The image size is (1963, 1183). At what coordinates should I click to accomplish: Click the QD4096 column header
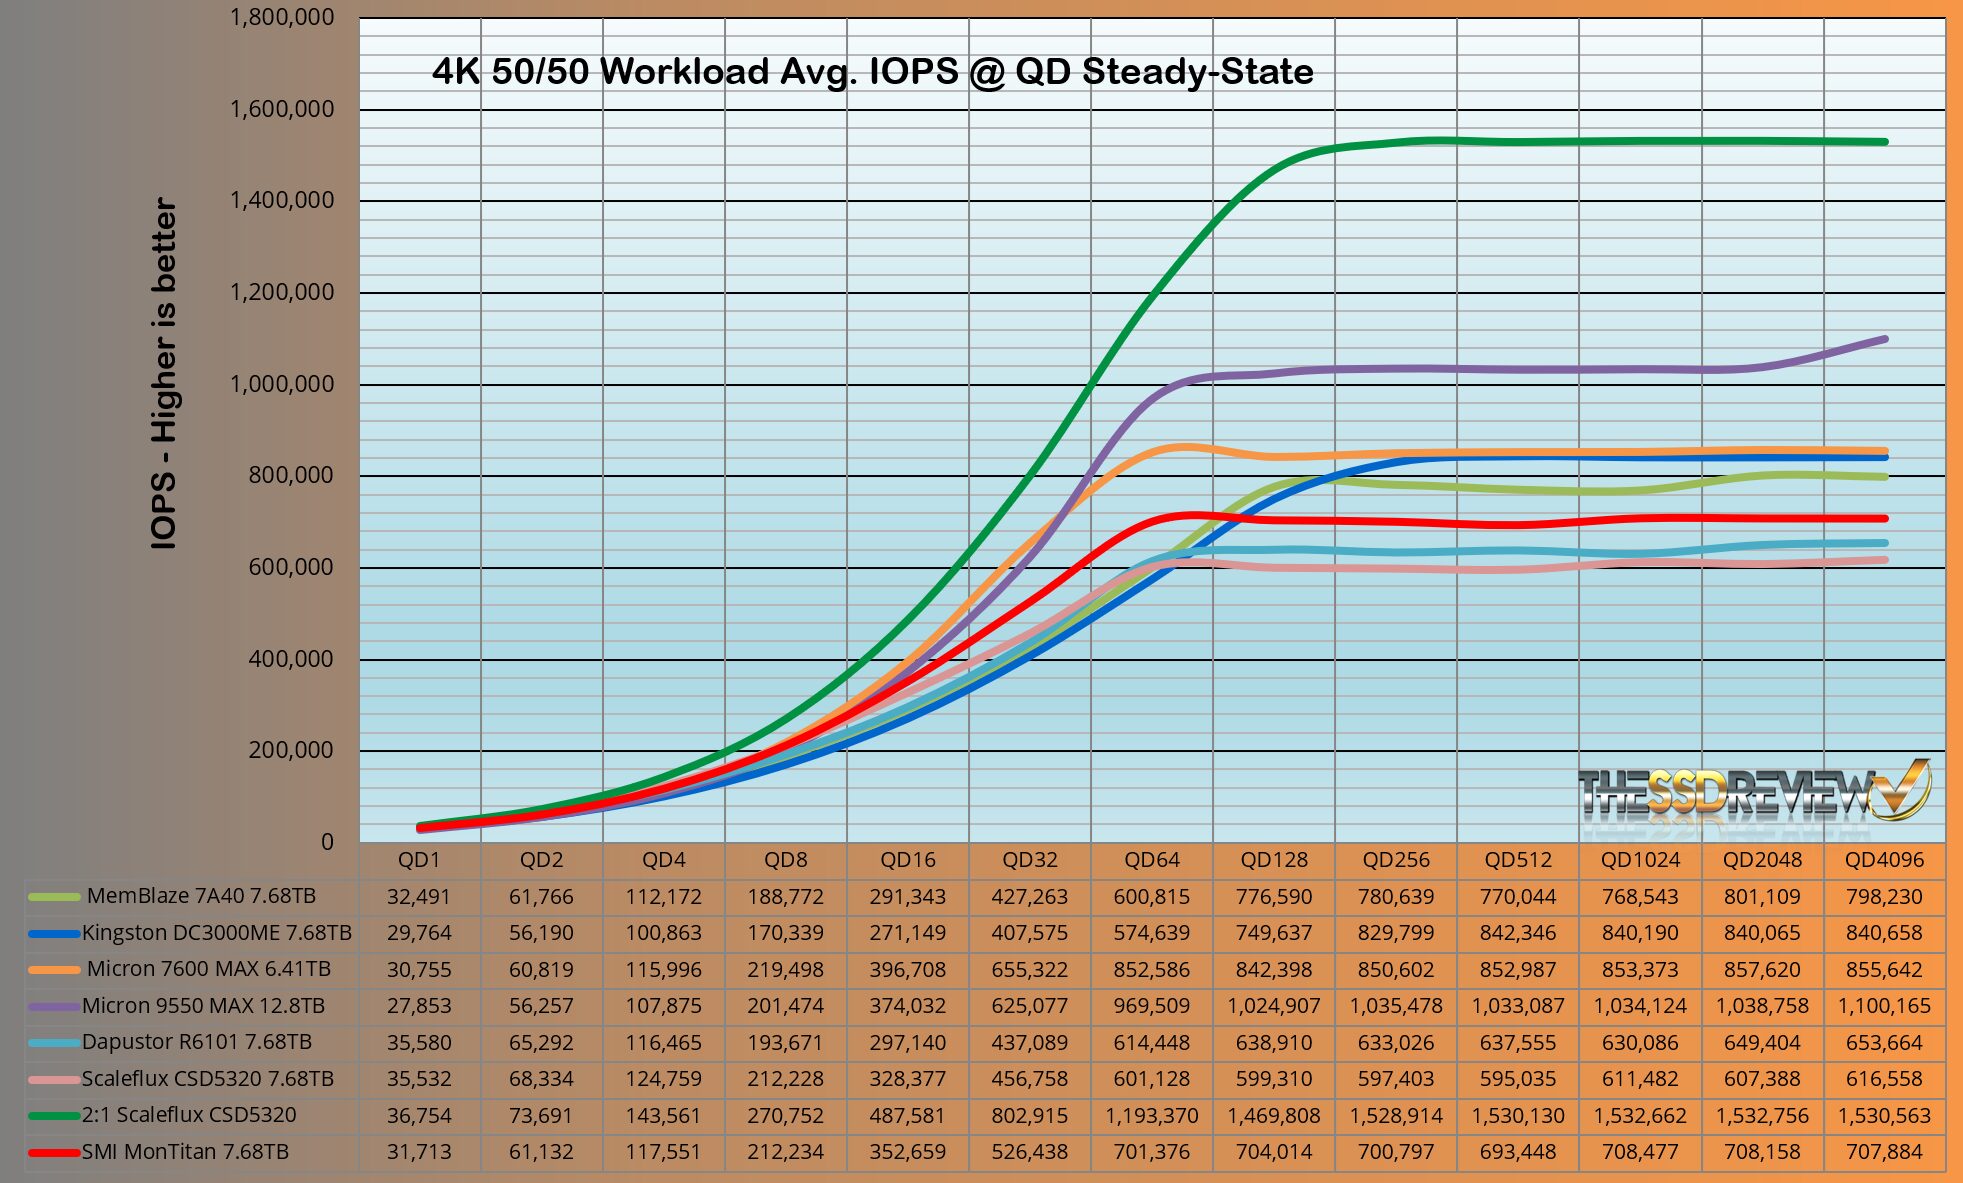[1884, 860]
